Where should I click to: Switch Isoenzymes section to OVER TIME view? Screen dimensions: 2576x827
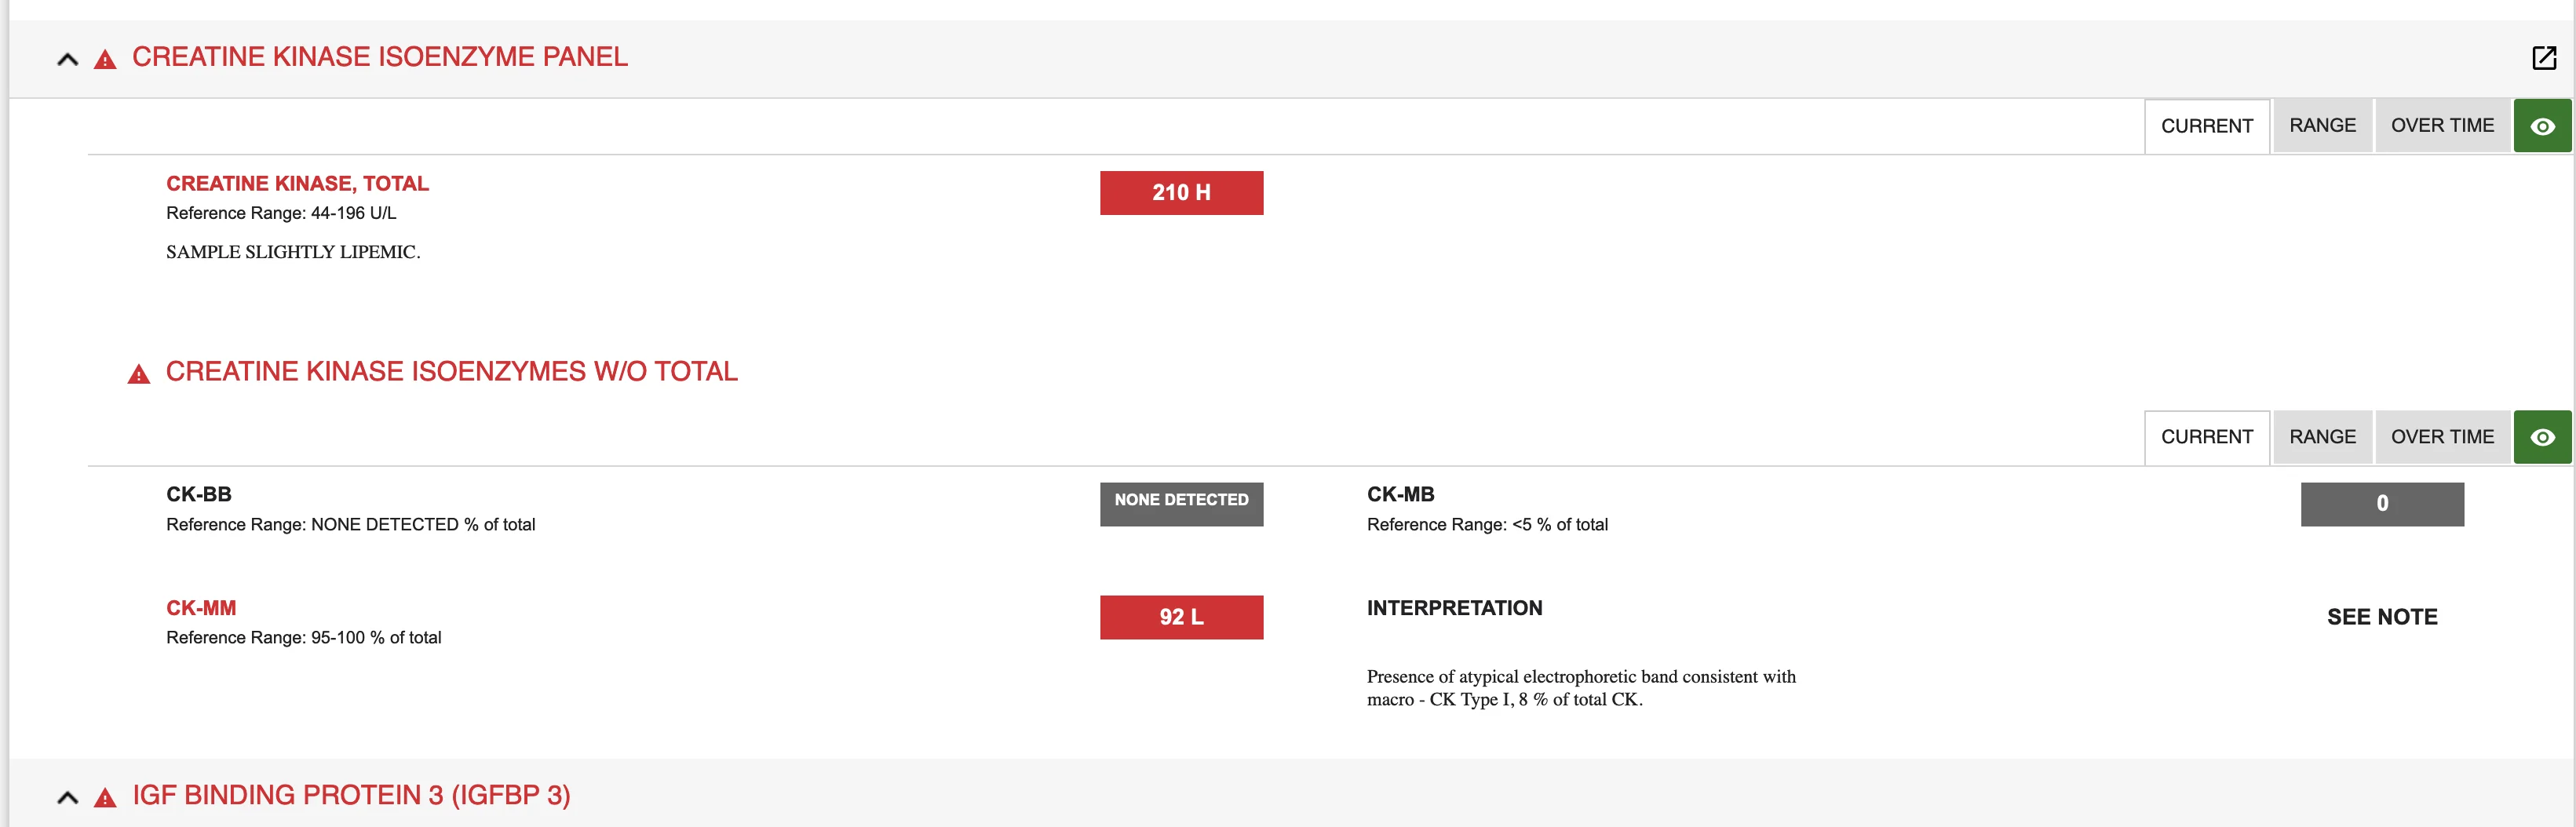tap(2442, 437)
